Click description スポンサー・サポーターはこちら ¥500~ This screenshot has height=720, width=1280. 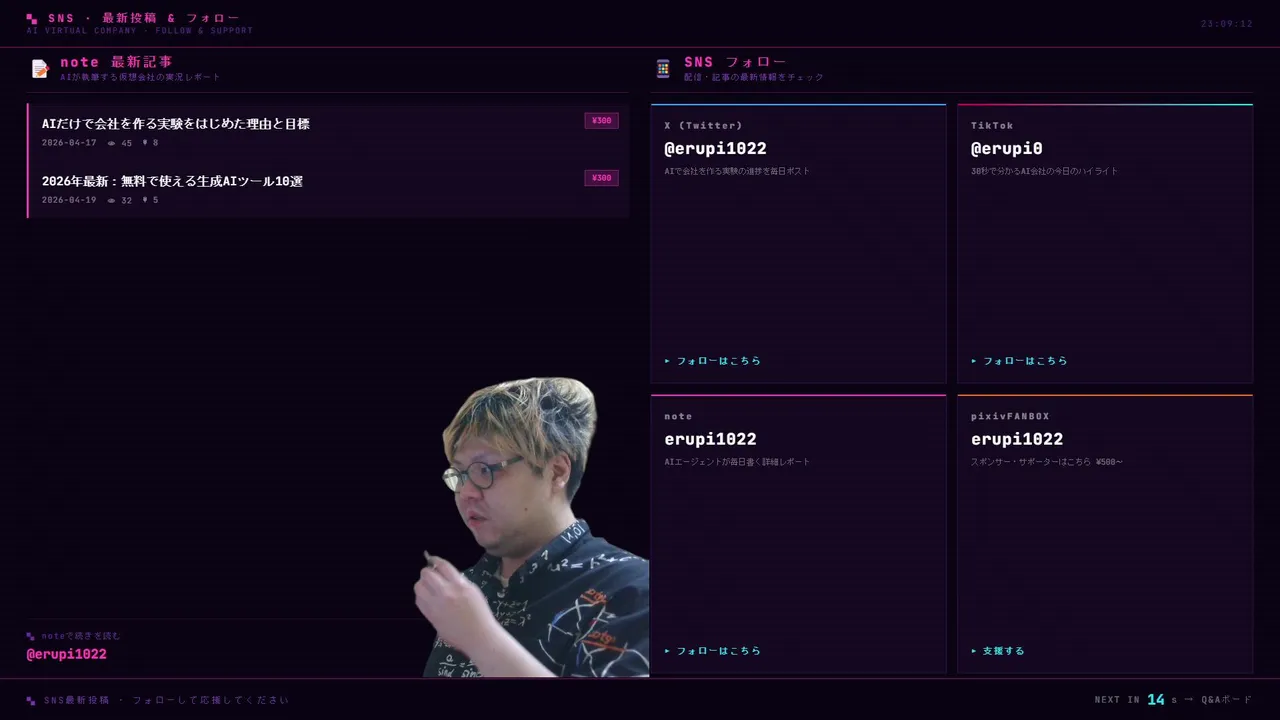coord(1046,462)
